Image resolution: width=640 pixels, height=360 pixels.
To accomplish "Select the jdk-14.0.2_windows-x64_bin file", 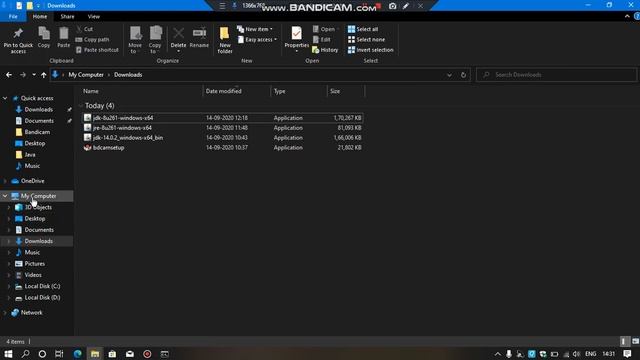I will coord(222,138).
